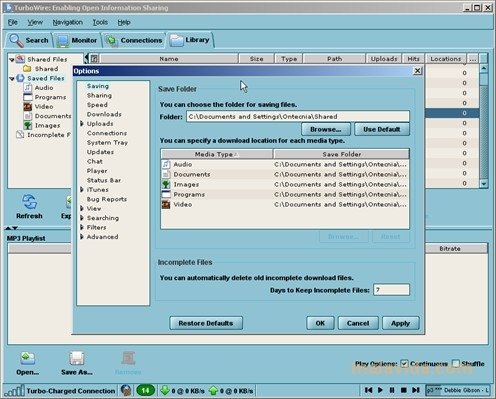
Task: Click the Documents icon in library tree
Action: 28,116
